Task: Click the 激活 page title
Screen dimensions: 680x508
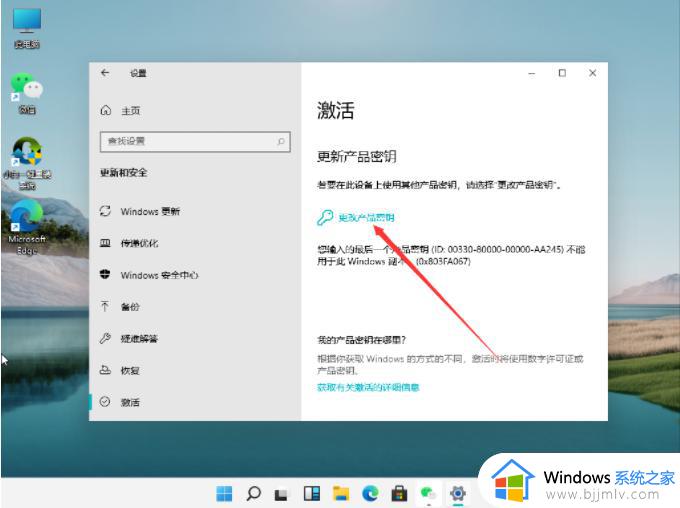Action: (x=336, y=110)
